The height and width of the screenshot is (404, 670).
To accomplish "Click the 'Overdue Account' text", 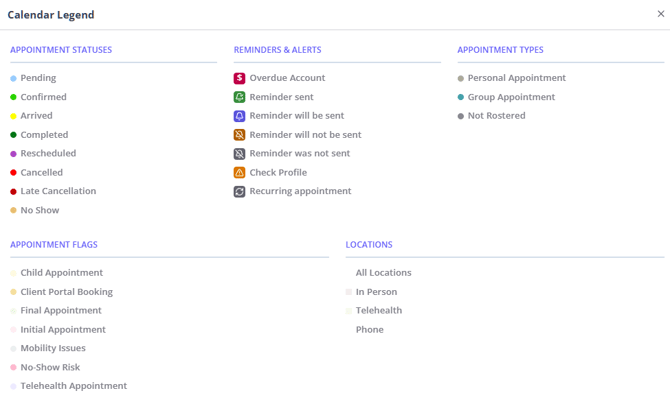I will (287, 78).
